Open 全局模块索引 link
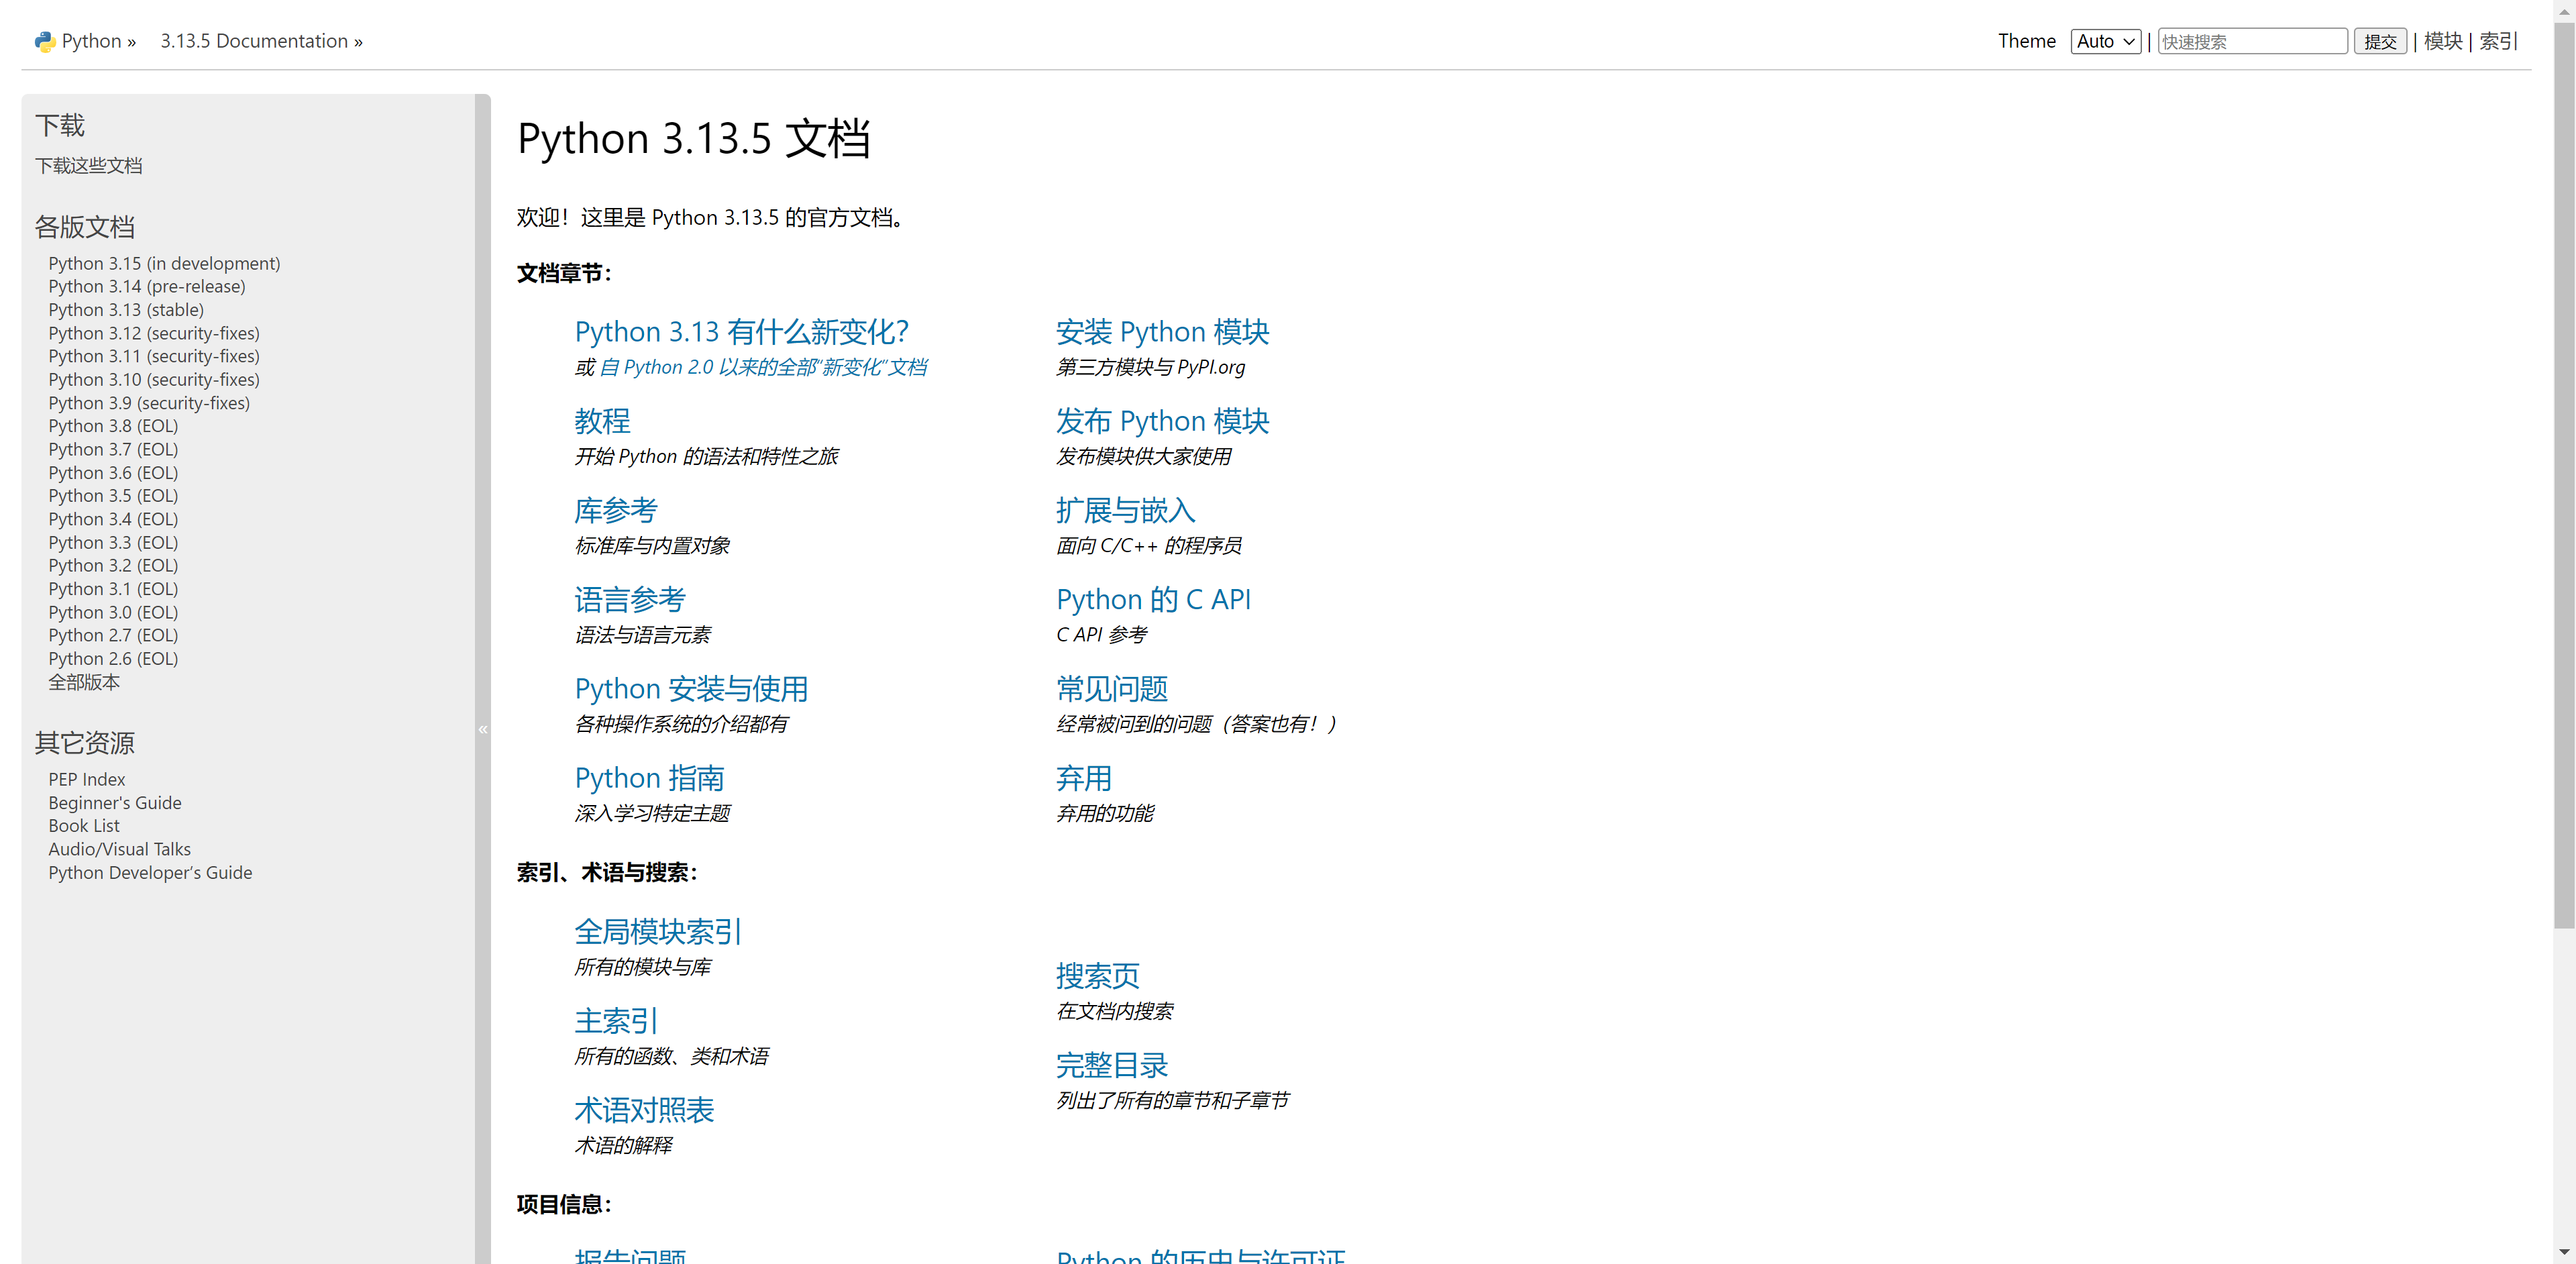The width and height of the screenshot is (2576, 1264). coord(658,931)
